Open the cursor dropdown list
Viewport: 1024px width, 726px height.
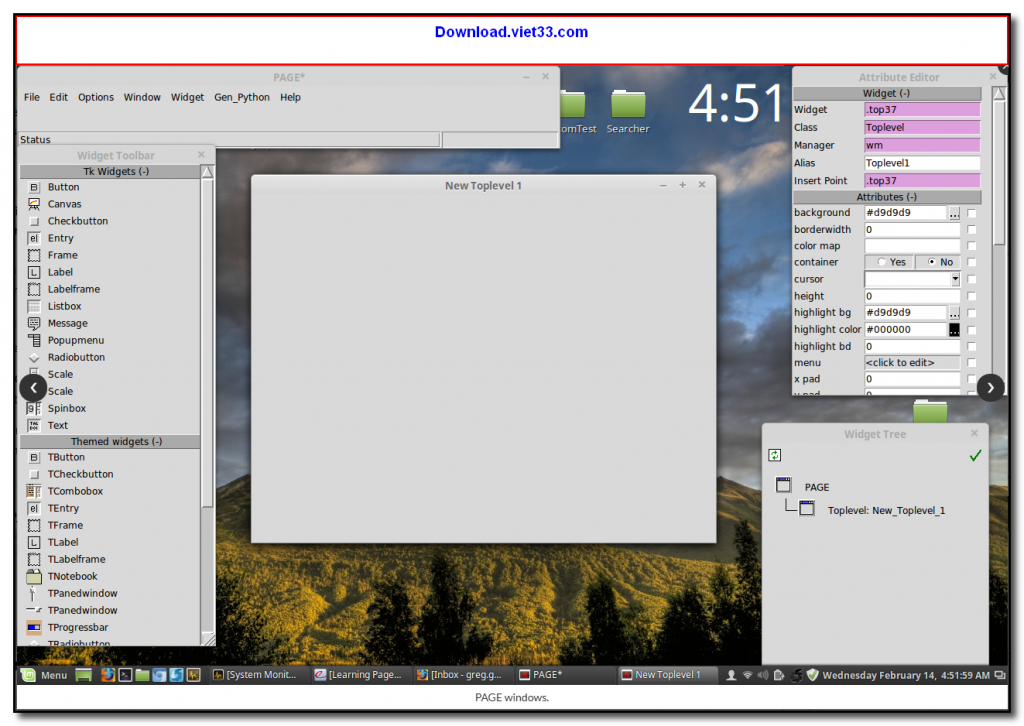(955, 279)
